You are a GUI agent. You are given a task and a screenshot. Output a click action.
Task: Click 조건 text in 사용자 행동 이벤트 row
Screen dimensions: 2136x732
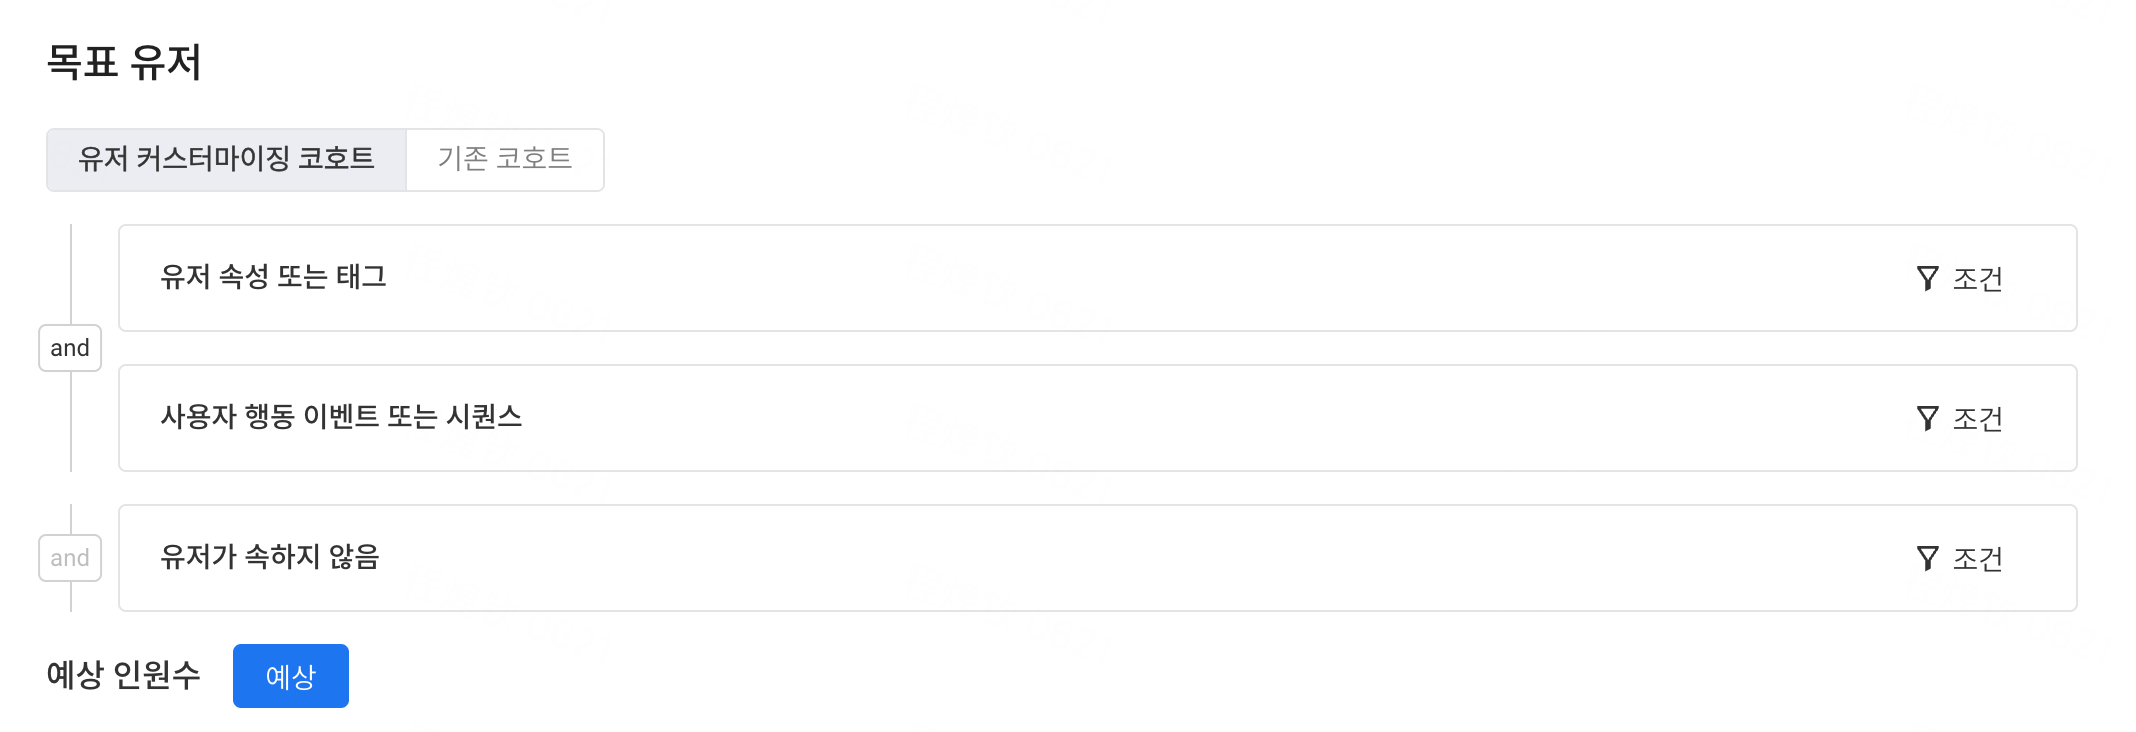coord(1977,419)
